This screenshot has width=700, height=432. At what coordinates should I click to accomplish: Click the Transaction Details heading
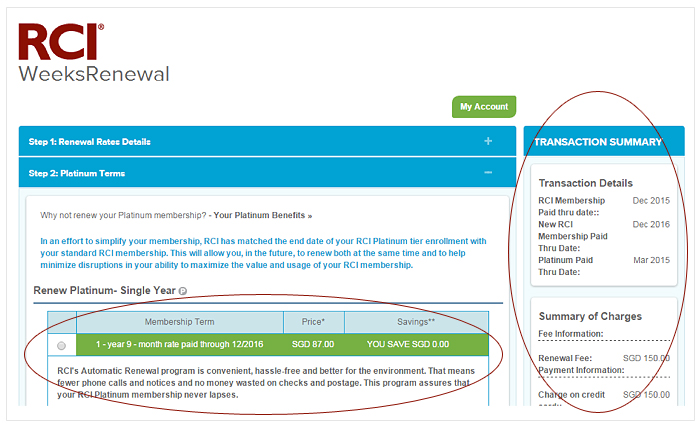pyautogui.click(x=585, y=183)
